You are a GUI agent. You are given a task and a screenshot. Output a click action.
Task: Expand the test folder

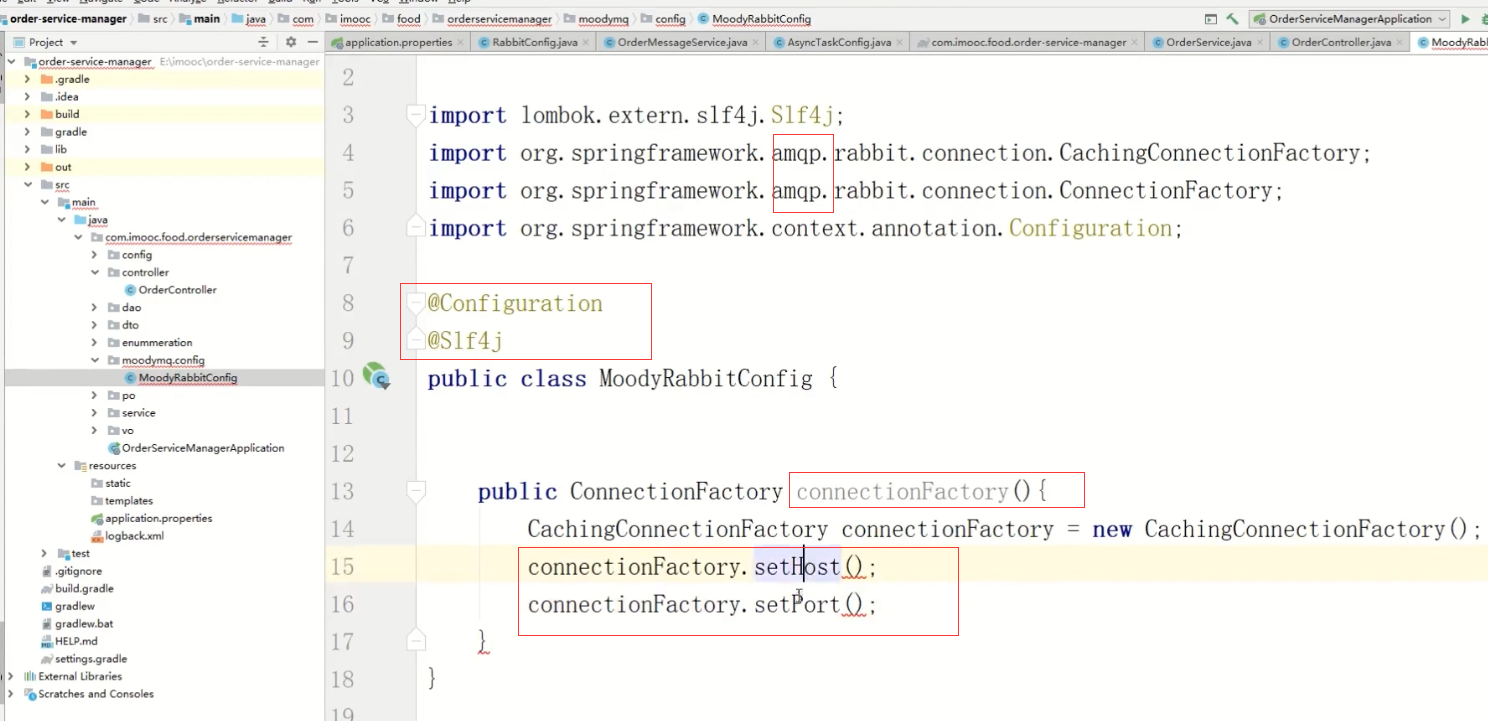tap(44, 553)
